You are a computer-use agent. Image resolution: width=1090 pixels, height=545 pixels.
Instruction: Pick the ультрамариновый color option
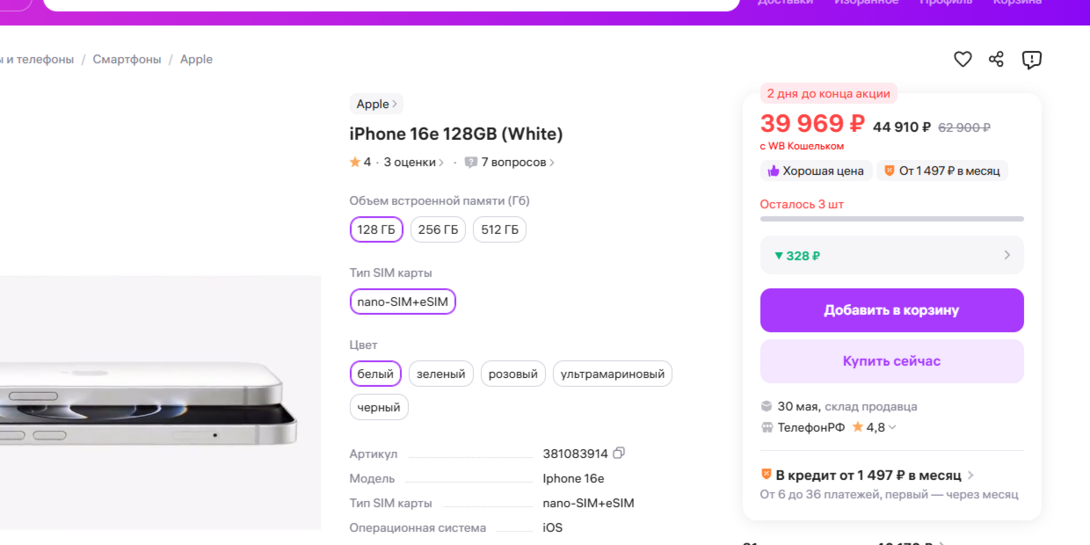(x=612, y=374)
